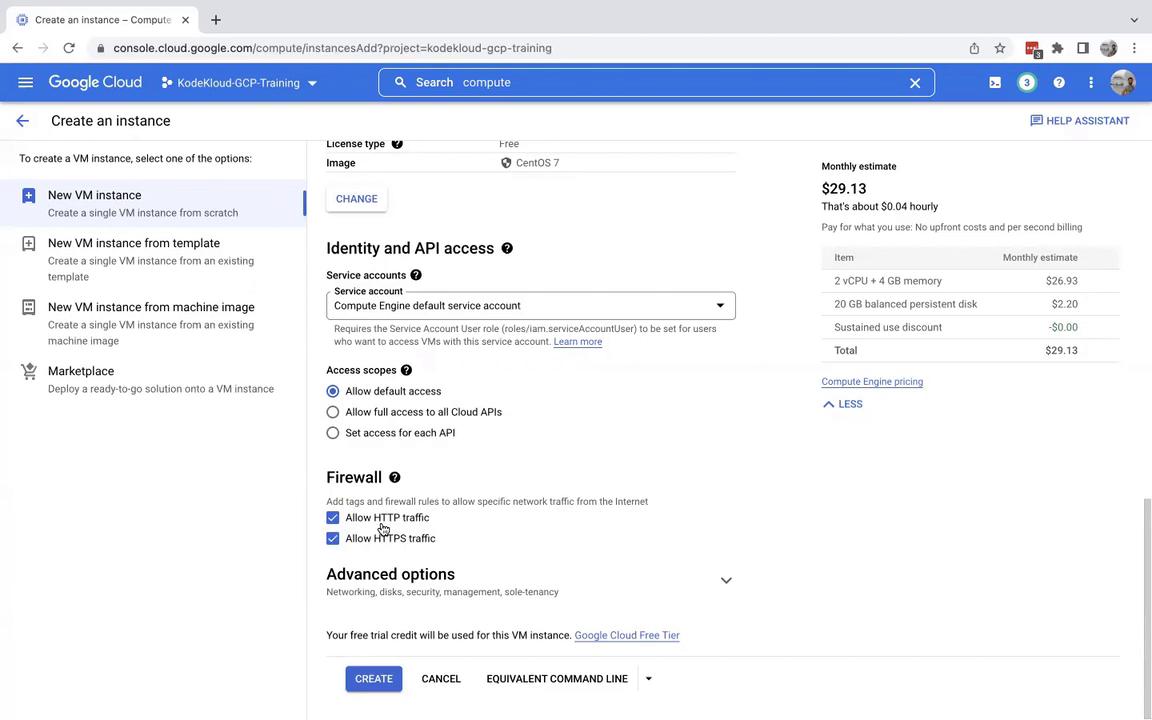Uncheck Allow HTTPS traffic checkbox
This screenshot has height=720, width=1152.
(x=333, y=539)
